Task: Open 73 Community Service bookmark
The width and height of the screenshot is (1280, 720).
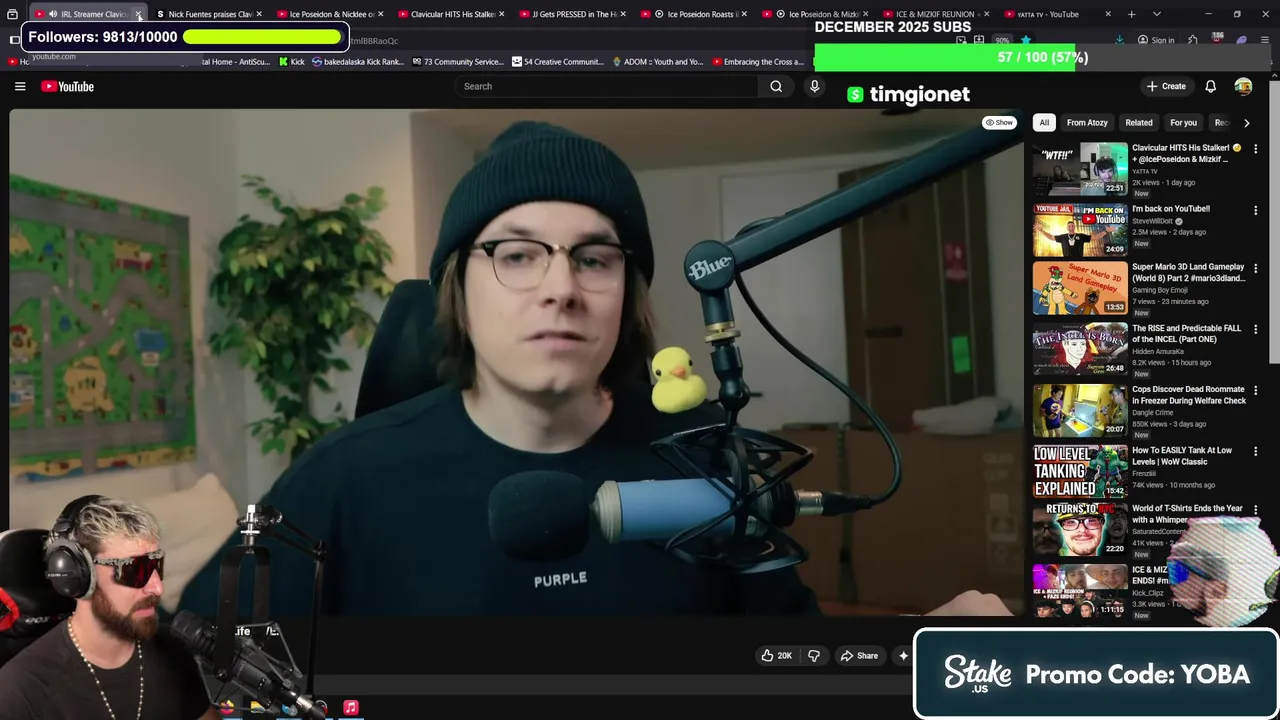Action: coord(456,62)
